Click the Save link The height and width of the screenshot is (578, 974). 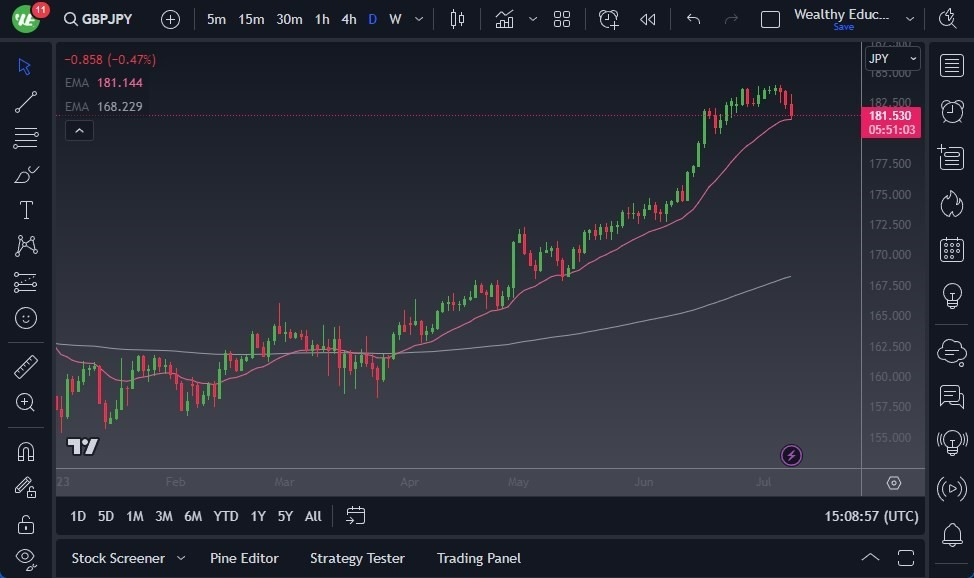[843, 28]
